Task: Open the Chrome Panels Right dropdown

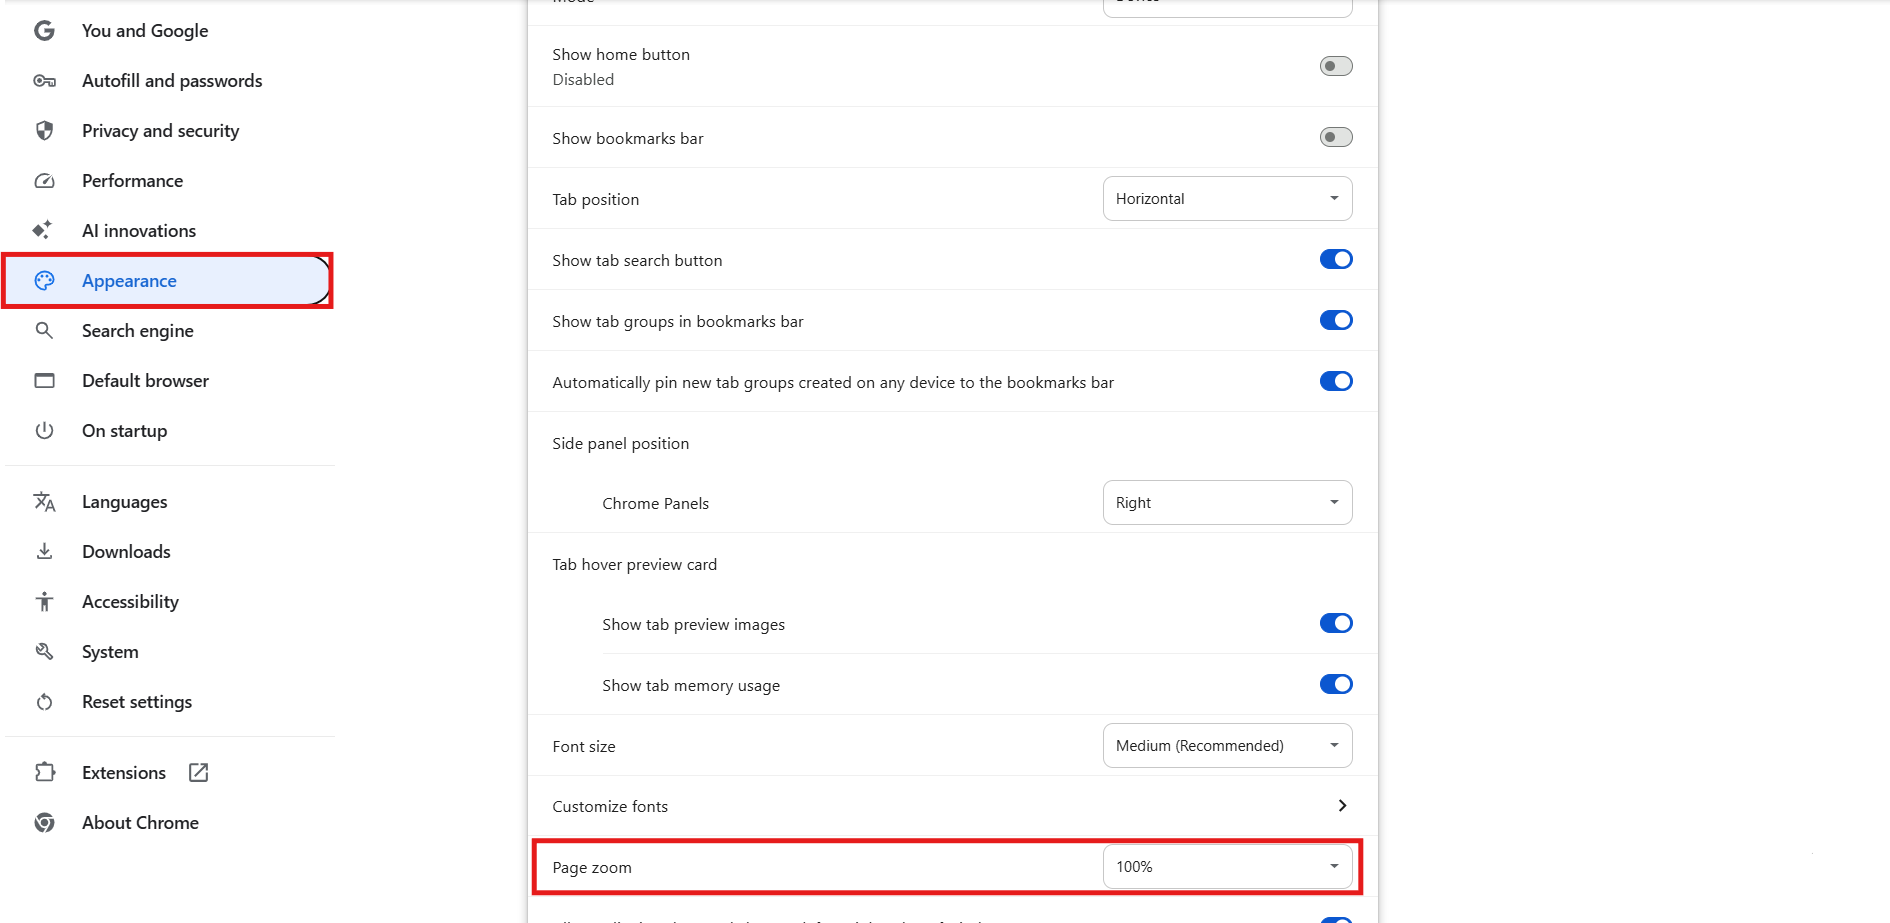Action: tap(1227, 502)
